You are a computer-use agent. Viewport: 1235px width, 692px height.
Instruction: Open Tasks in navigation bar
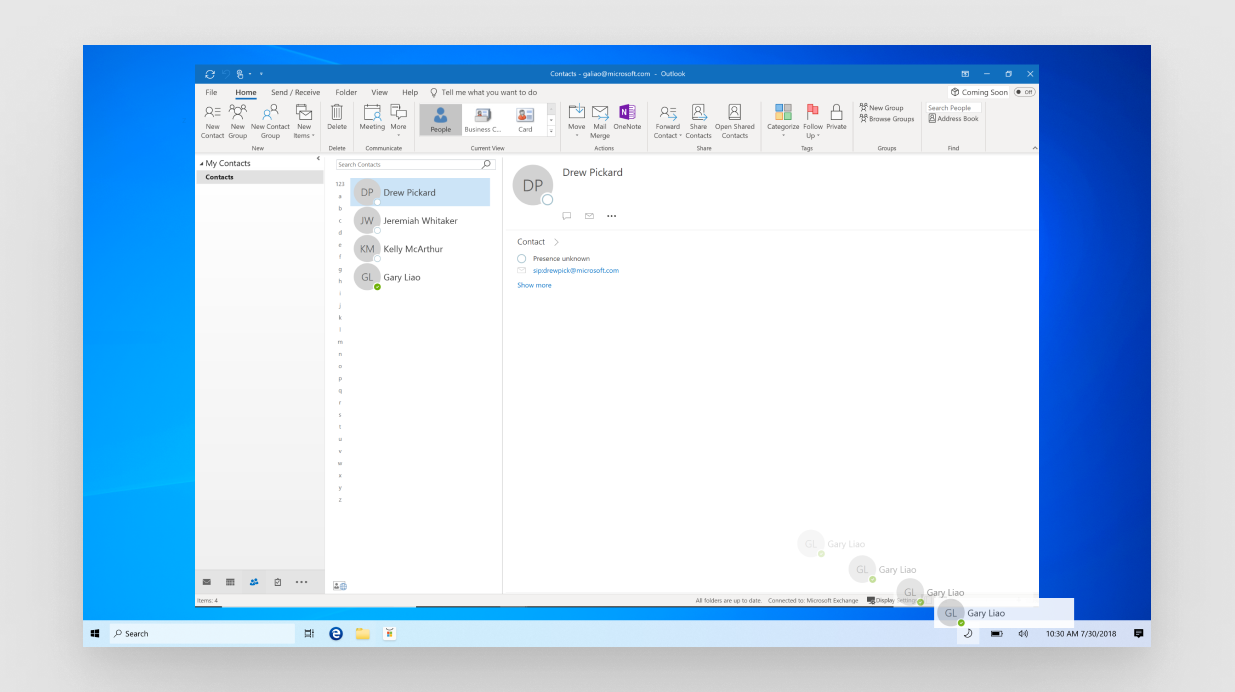pyautogui.click(x=277, y=582)
